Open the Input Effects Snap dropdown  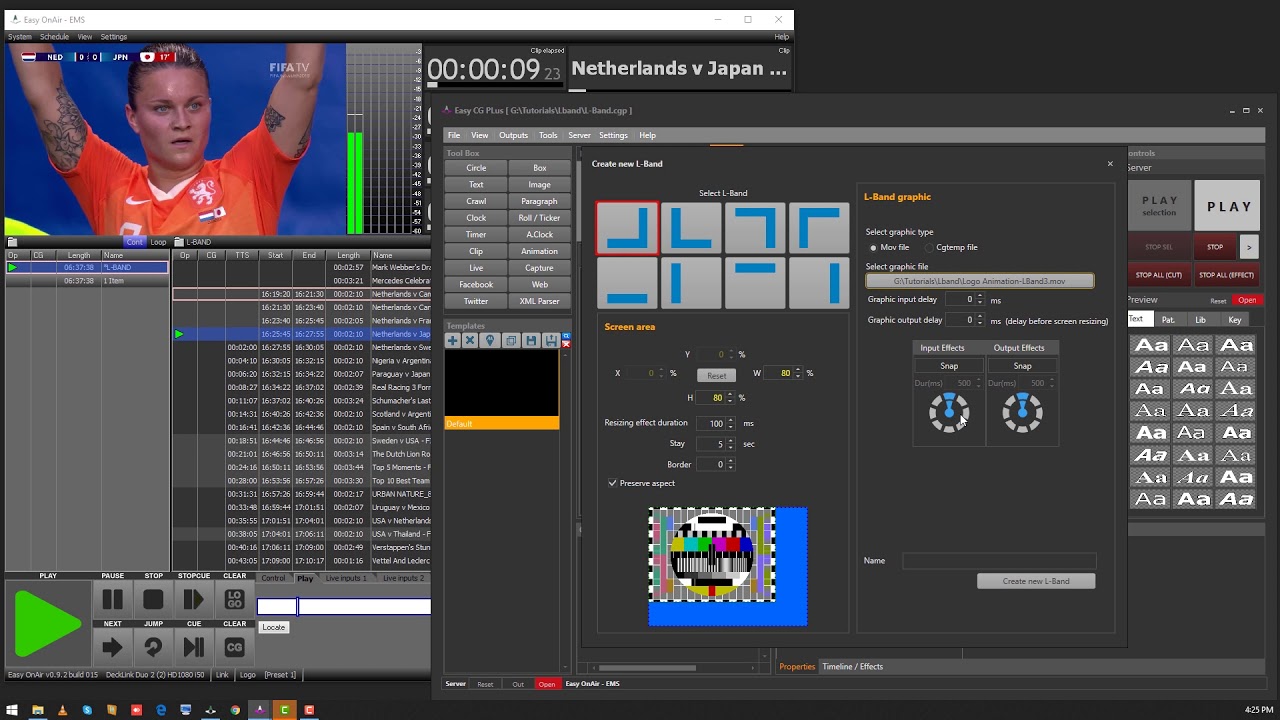pyautogui.click(x=948, y=366)
